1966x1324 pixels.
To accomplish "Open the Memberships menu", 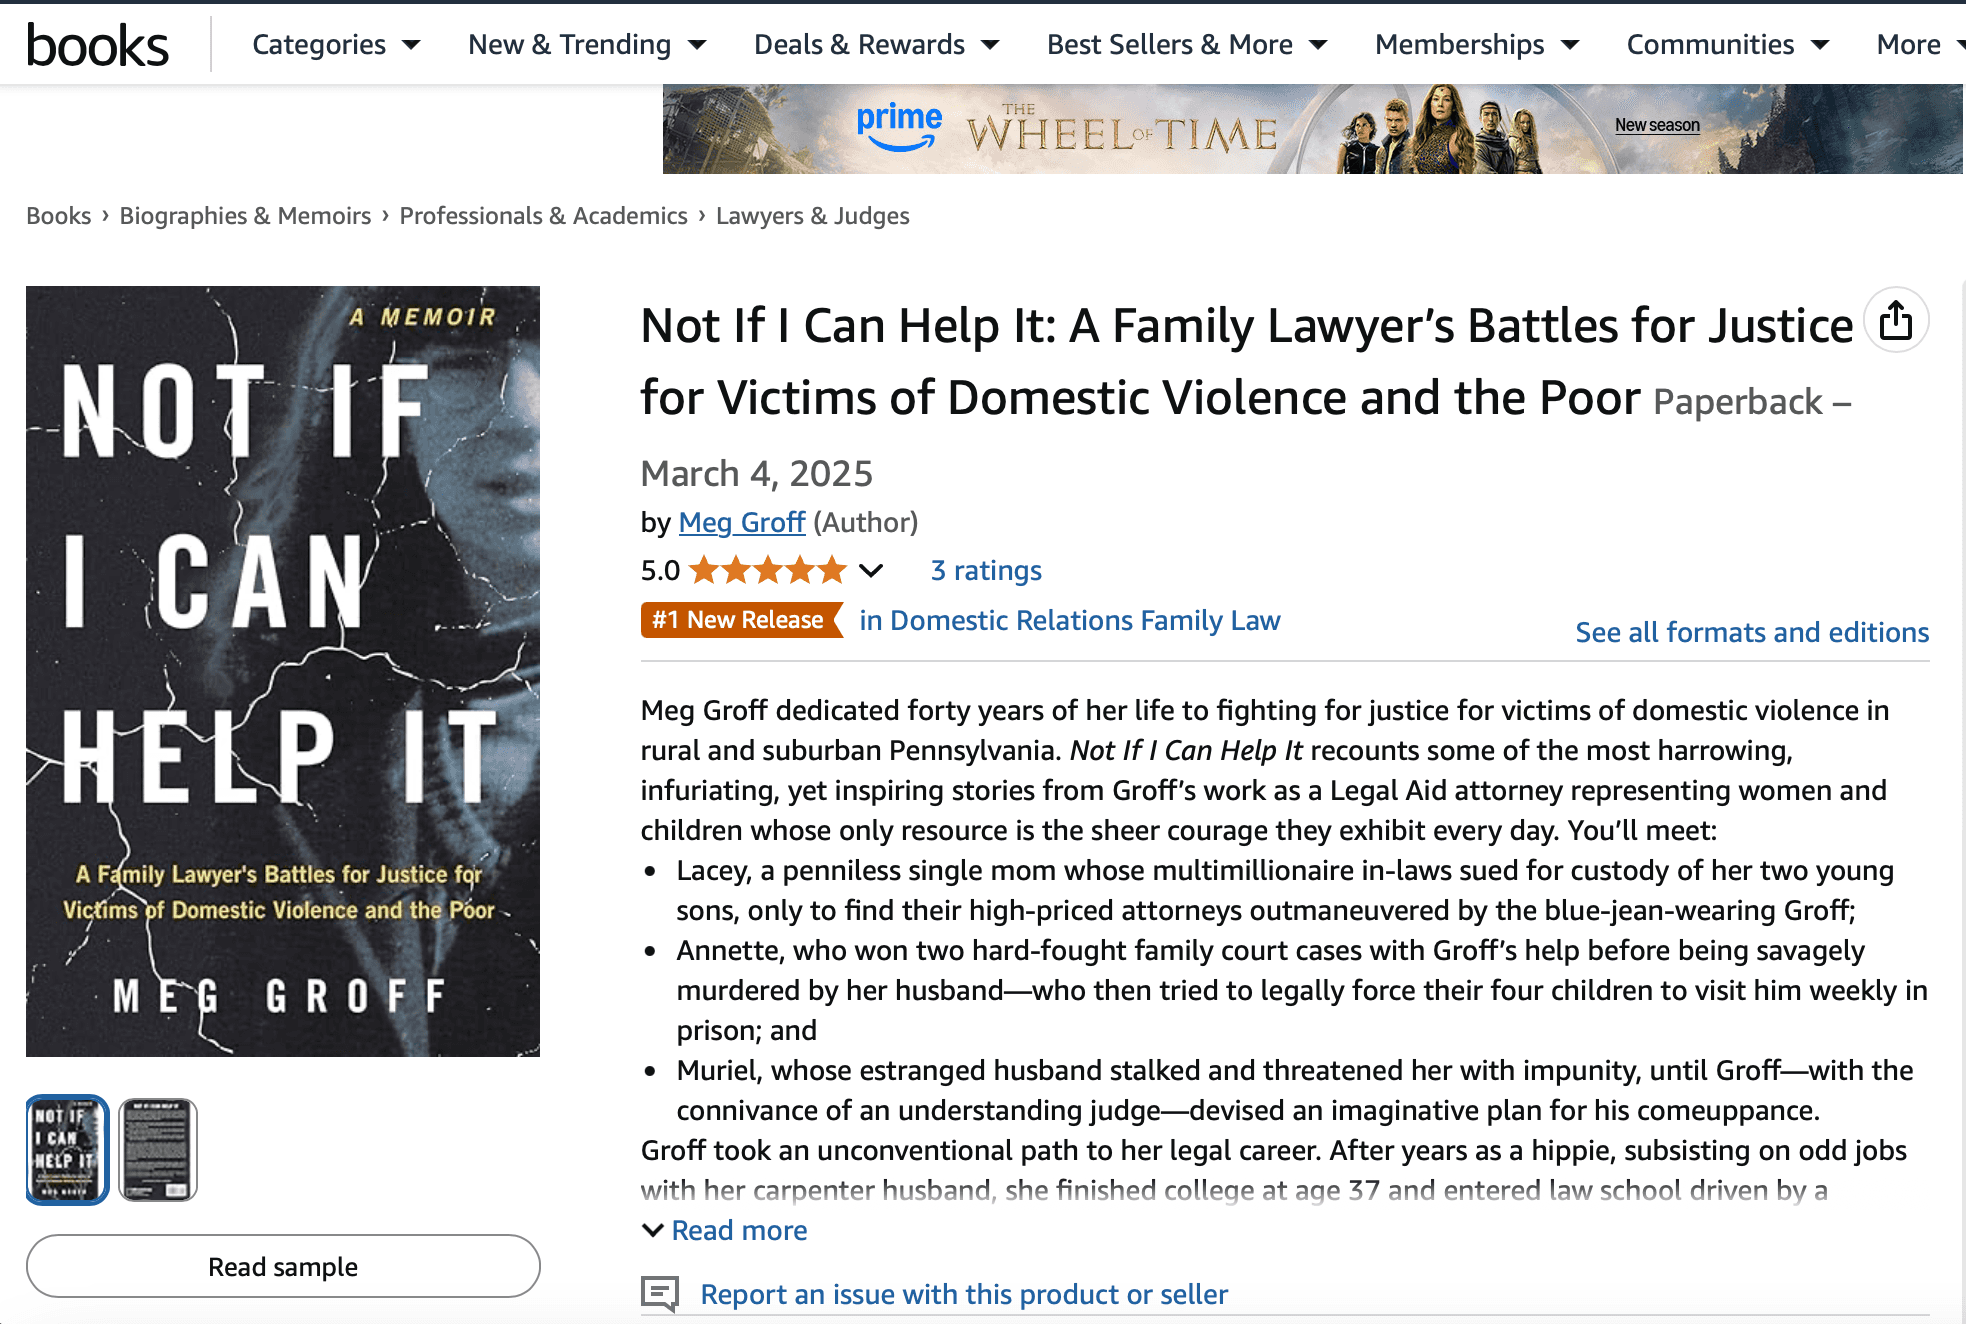I will (x=1476, y=45).
